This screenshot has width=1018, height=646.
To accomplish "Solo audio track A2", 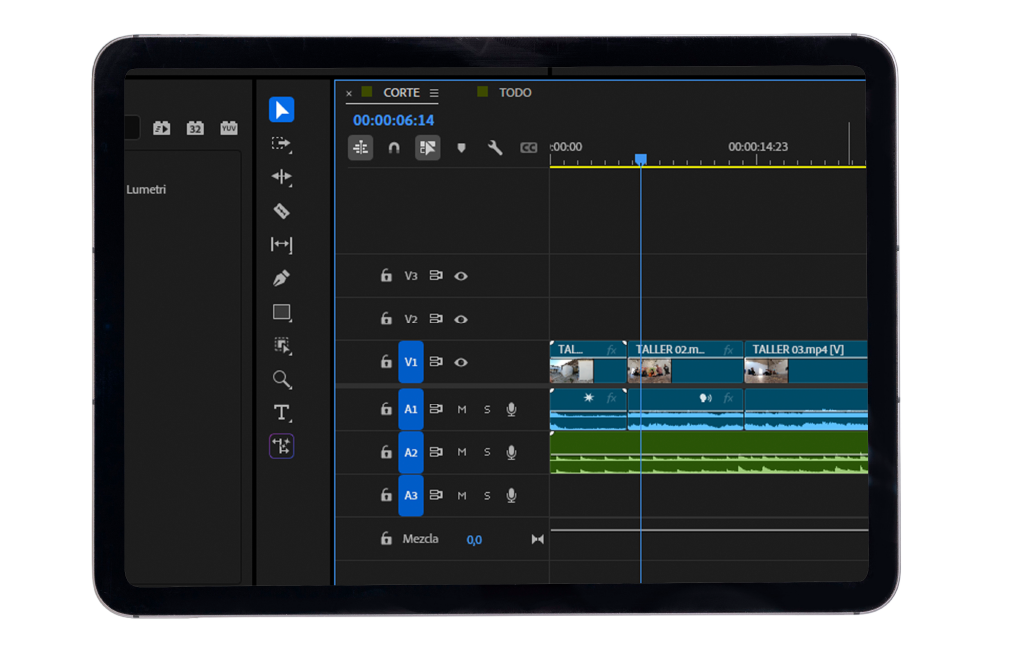I will pos(487,452).
